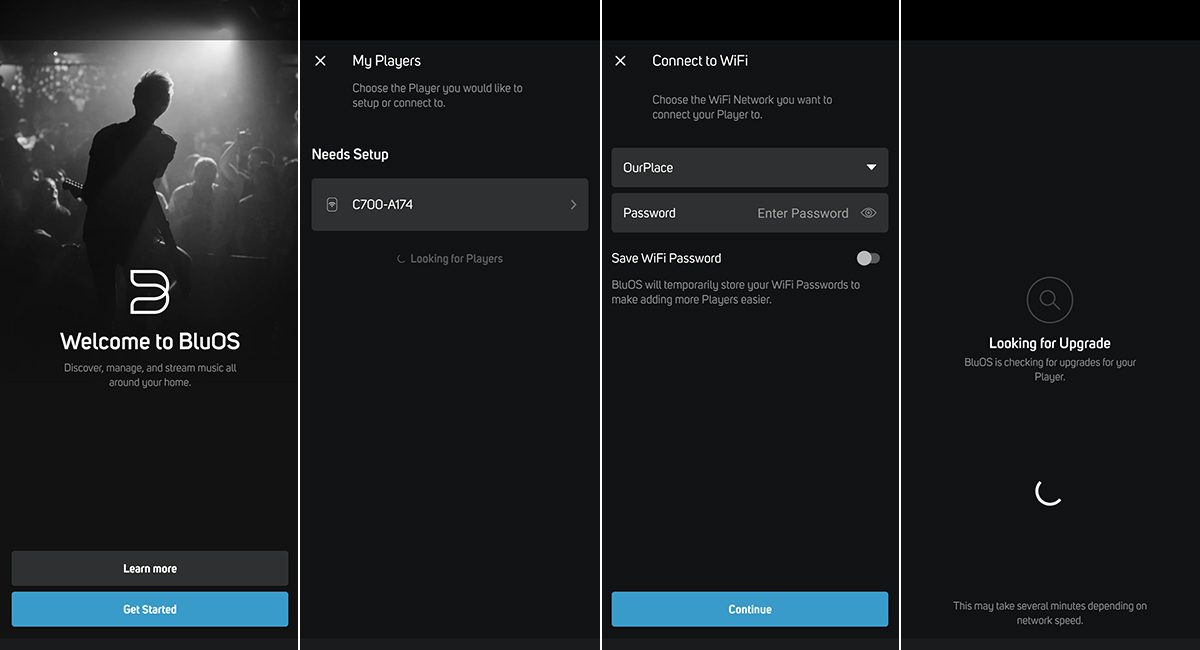This screenshot has height=650, width=1200.
Task: Click the Needs Setup section heading
Action: (350, 154)
